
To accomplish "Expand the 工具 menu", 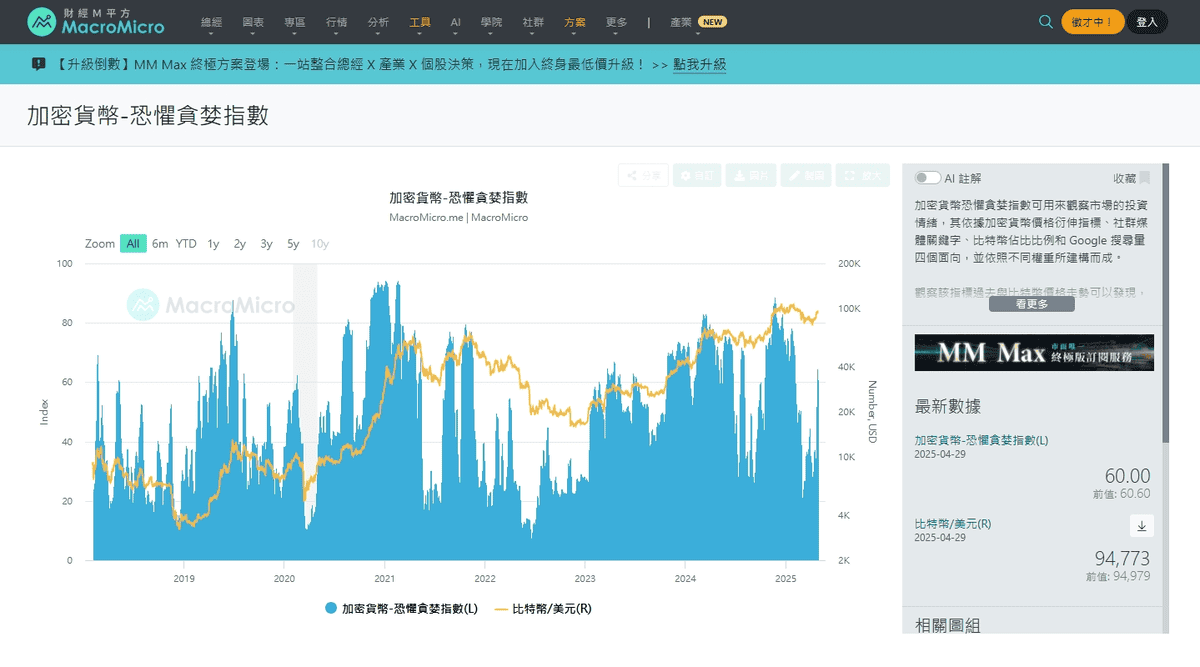I will 420,21.
